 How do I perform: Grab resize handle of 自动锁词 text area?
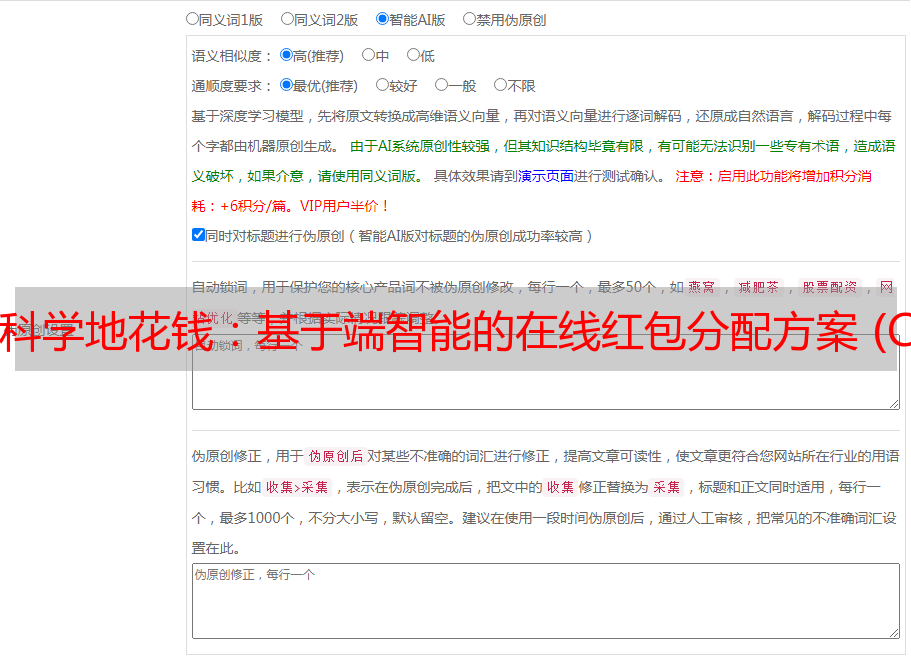tap(894, 404)
